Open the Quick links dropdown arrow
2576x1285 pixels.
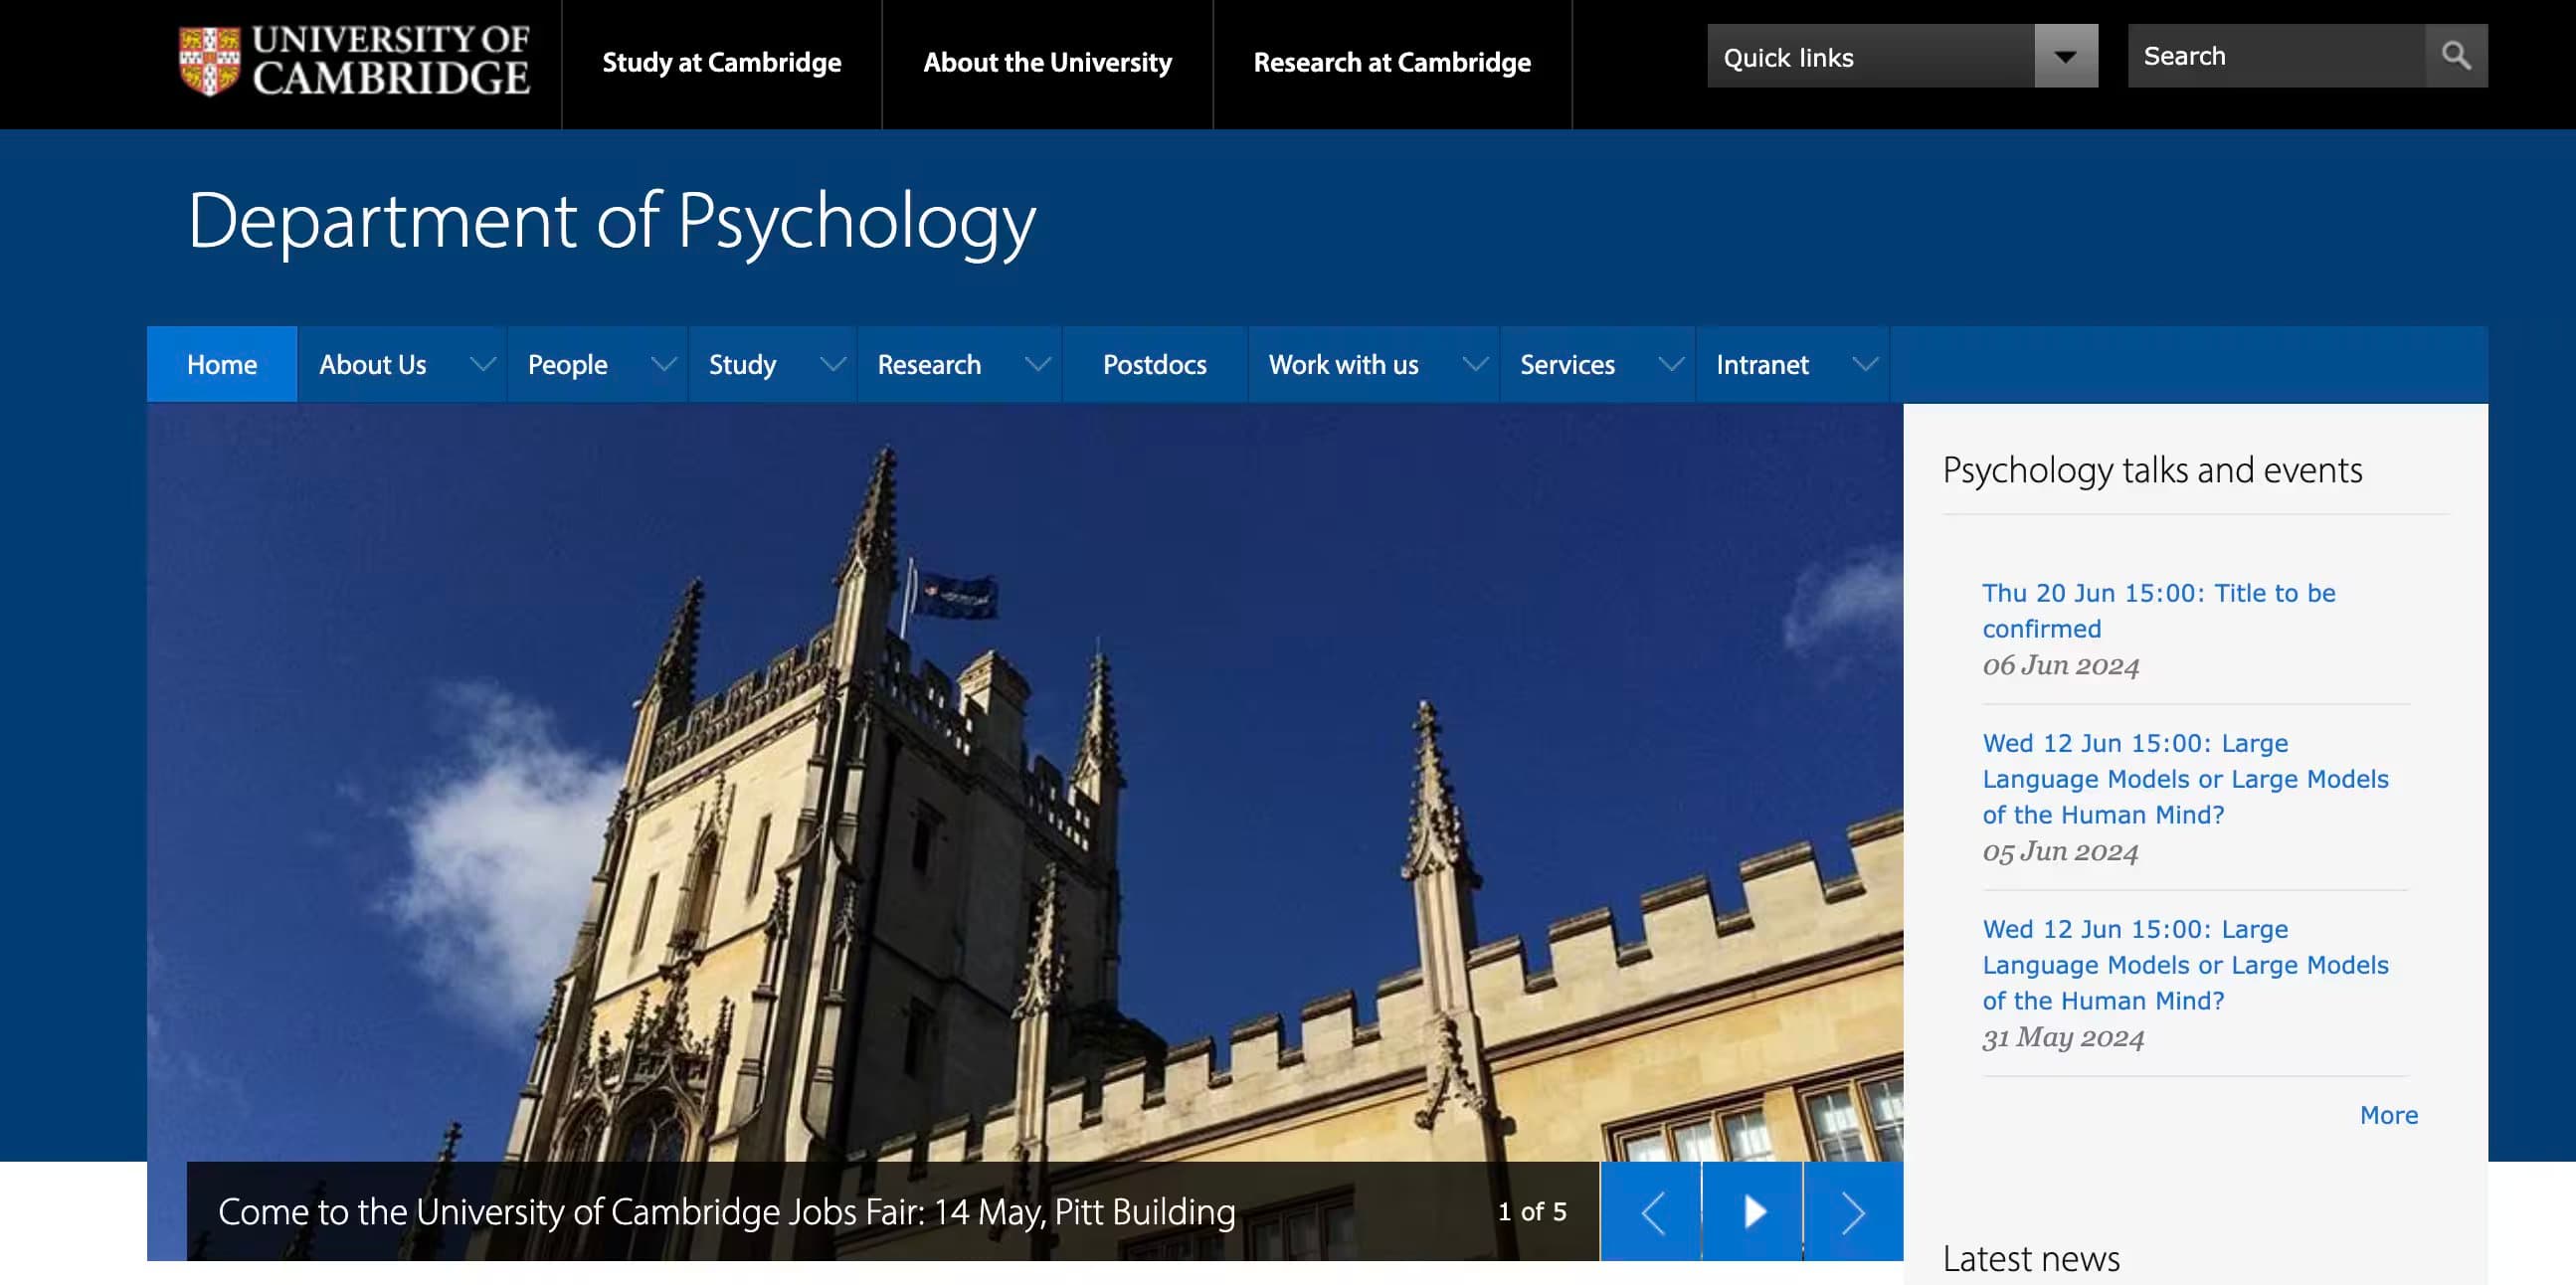[2065, 56]
